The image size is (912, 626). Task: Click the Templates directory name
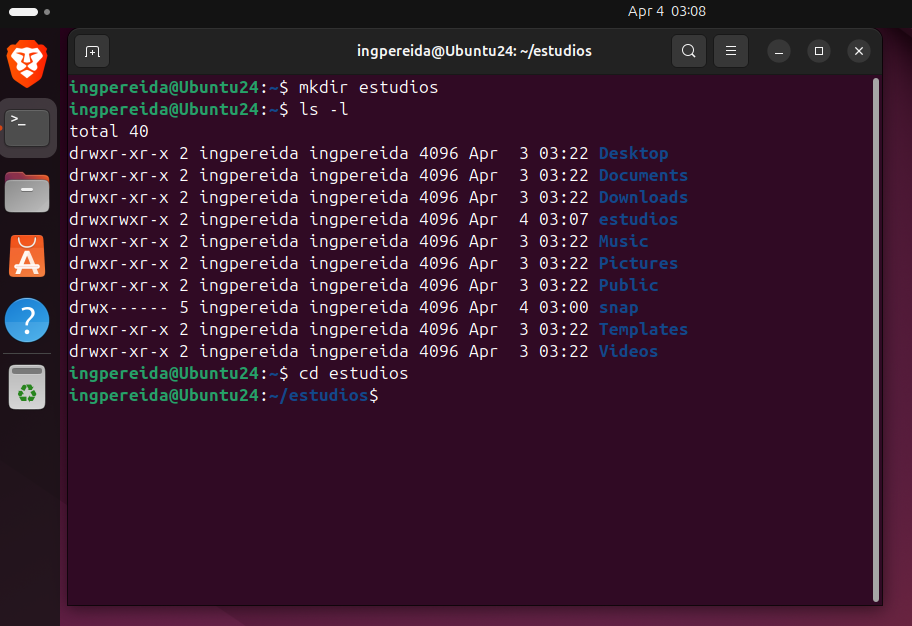pyautogui.click(x=643, y=329)
